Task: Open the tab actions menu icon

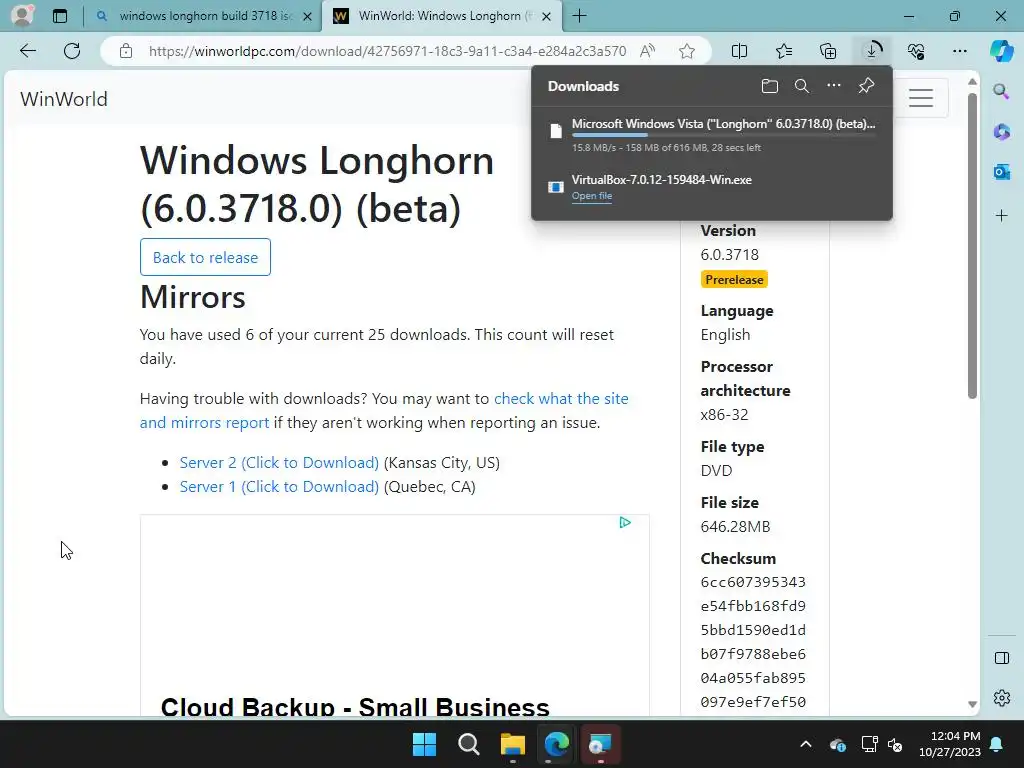Action: (59, 16)
